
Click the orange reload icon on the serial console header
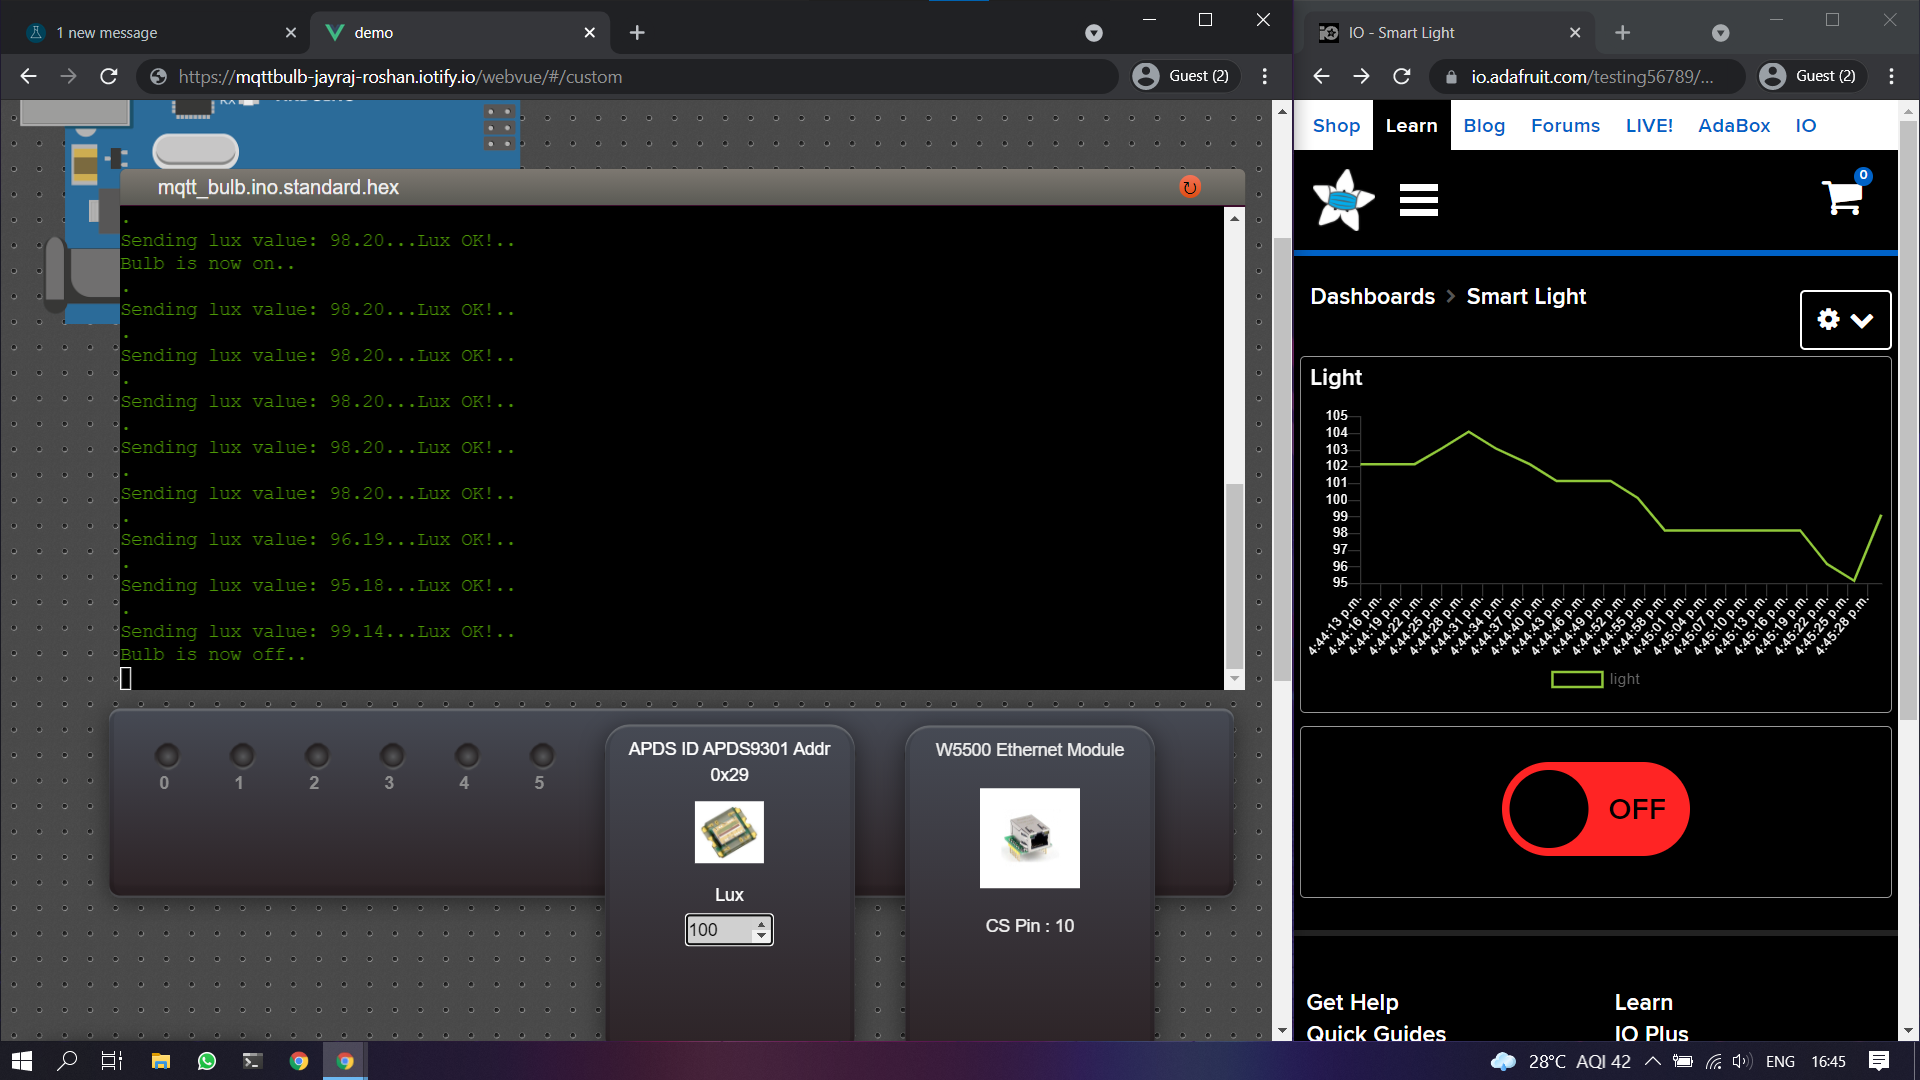pos(1189,187)
